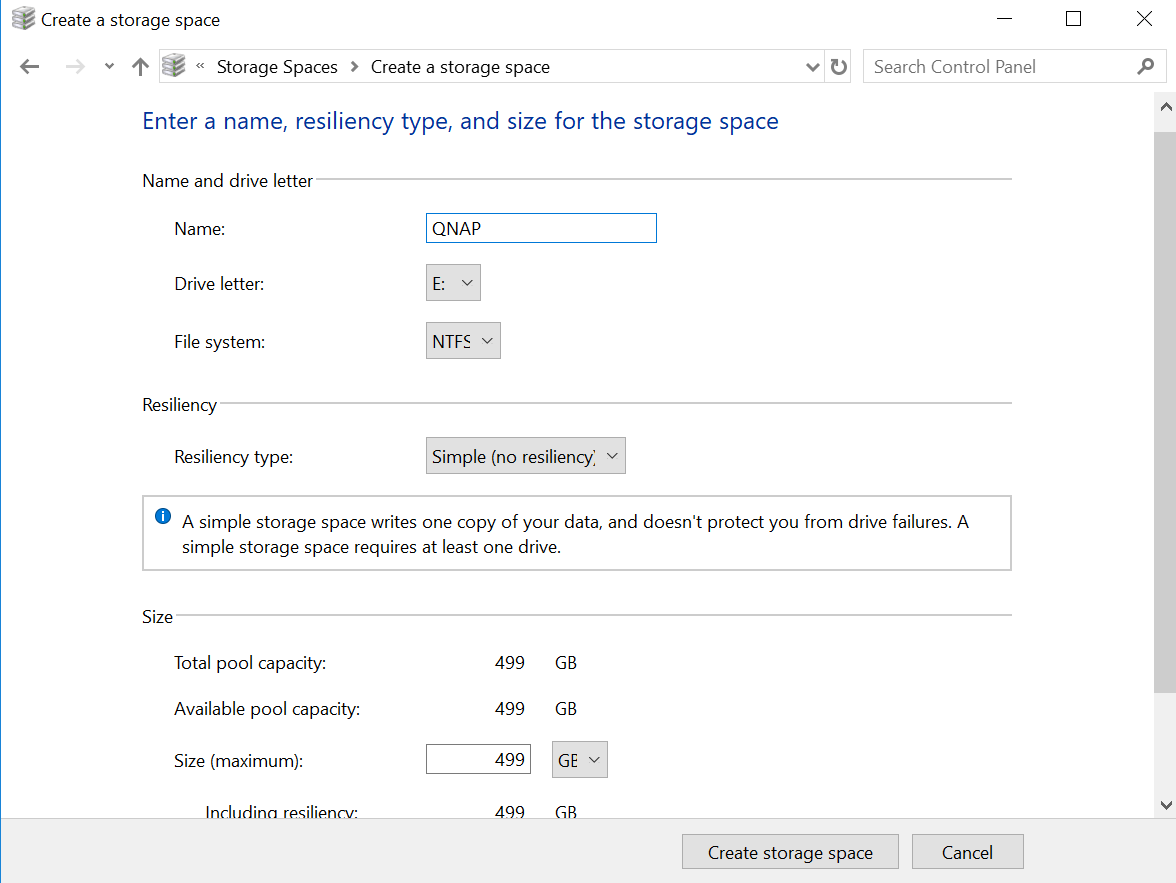1176x883 pixels.
Task: Click the blue info icon in description box
Action: [163, 517]
